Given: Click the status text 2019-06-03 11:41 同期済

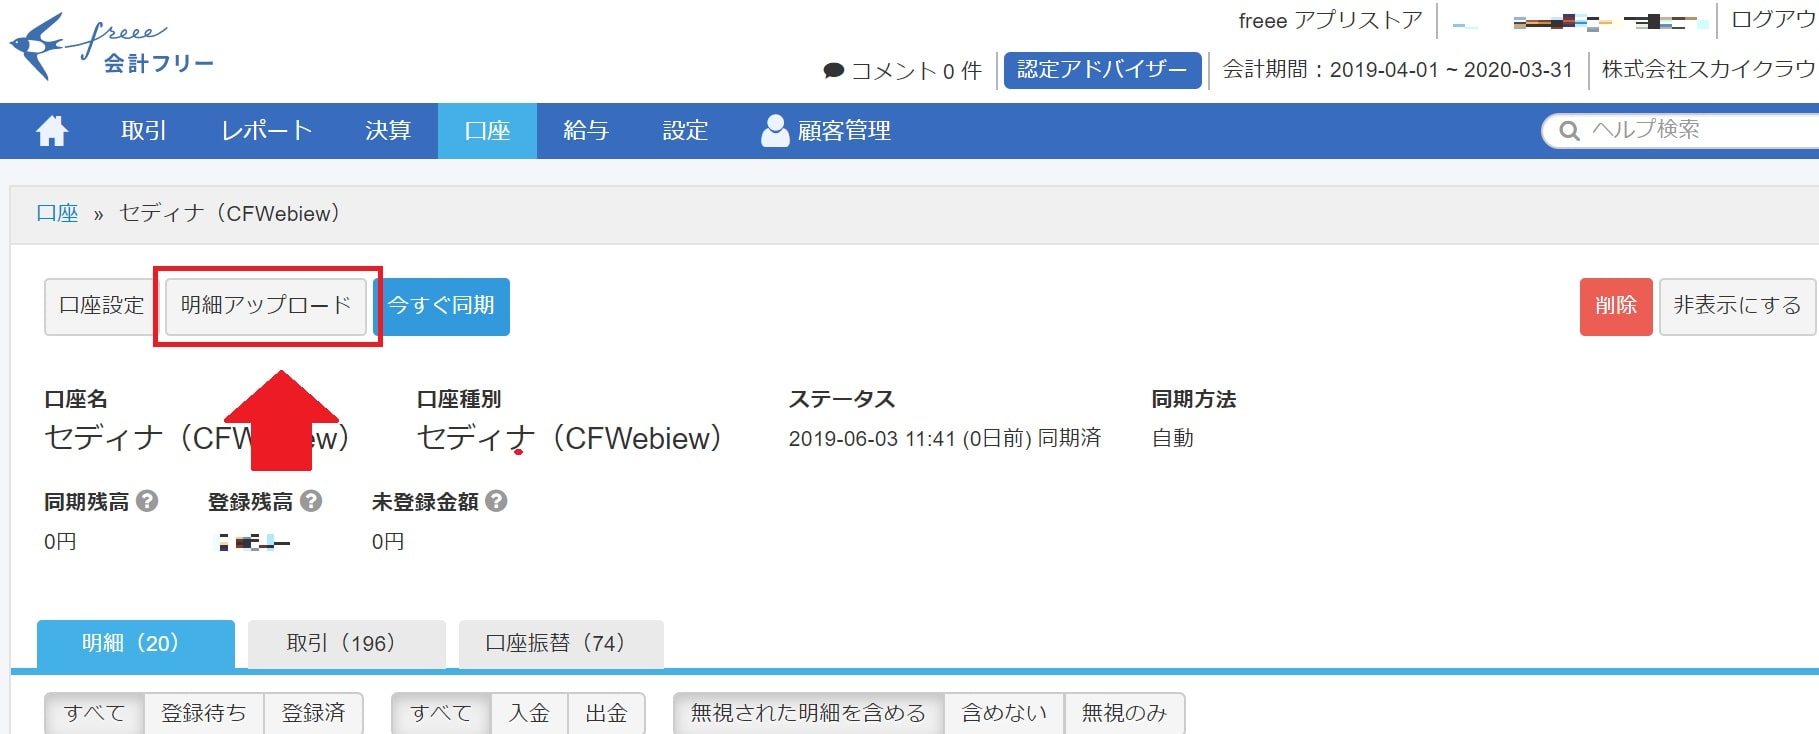Looking at the screenshot, I should pyautogui.click(x=944, y=438).
